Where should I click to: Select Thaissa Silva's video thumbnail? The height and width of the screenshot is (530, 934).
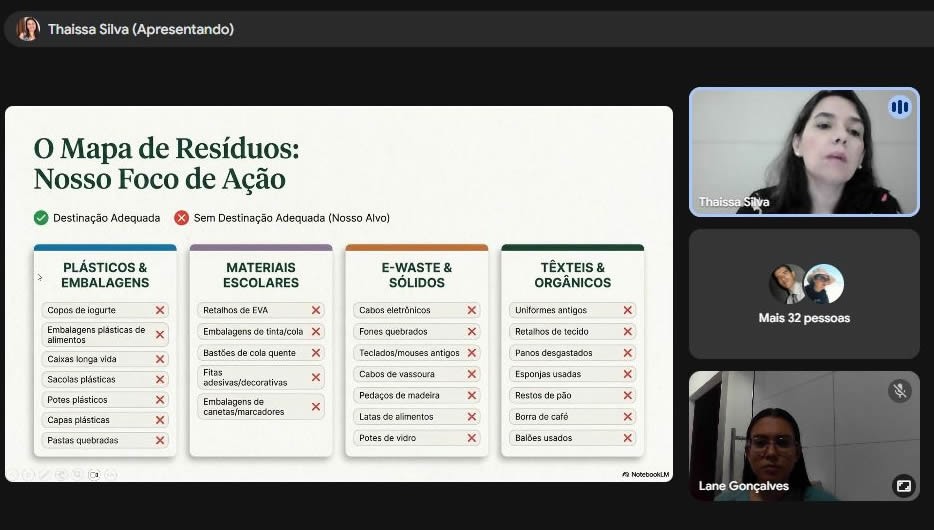click(x=804, y=152)
